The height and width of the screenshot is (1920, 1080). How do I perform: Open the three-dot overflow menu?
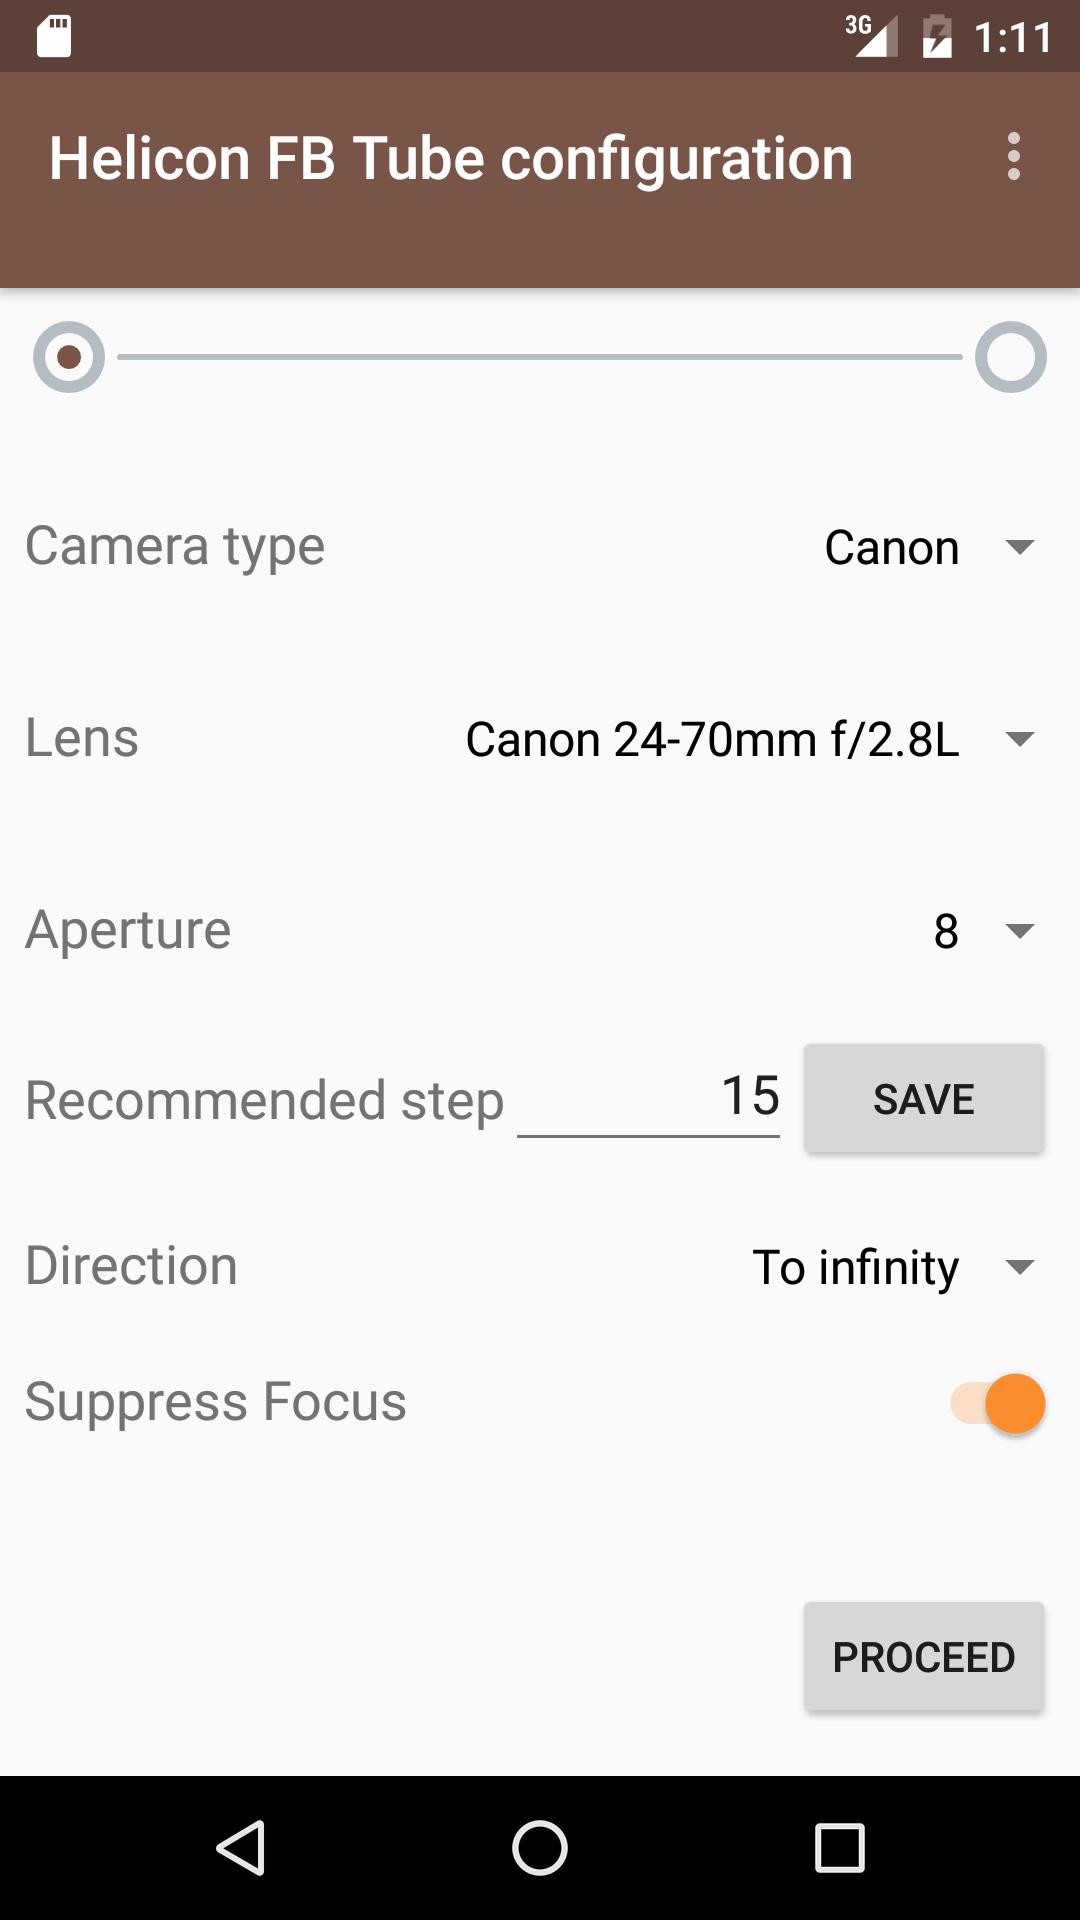pyautogui.click(x=1013, y=157)
